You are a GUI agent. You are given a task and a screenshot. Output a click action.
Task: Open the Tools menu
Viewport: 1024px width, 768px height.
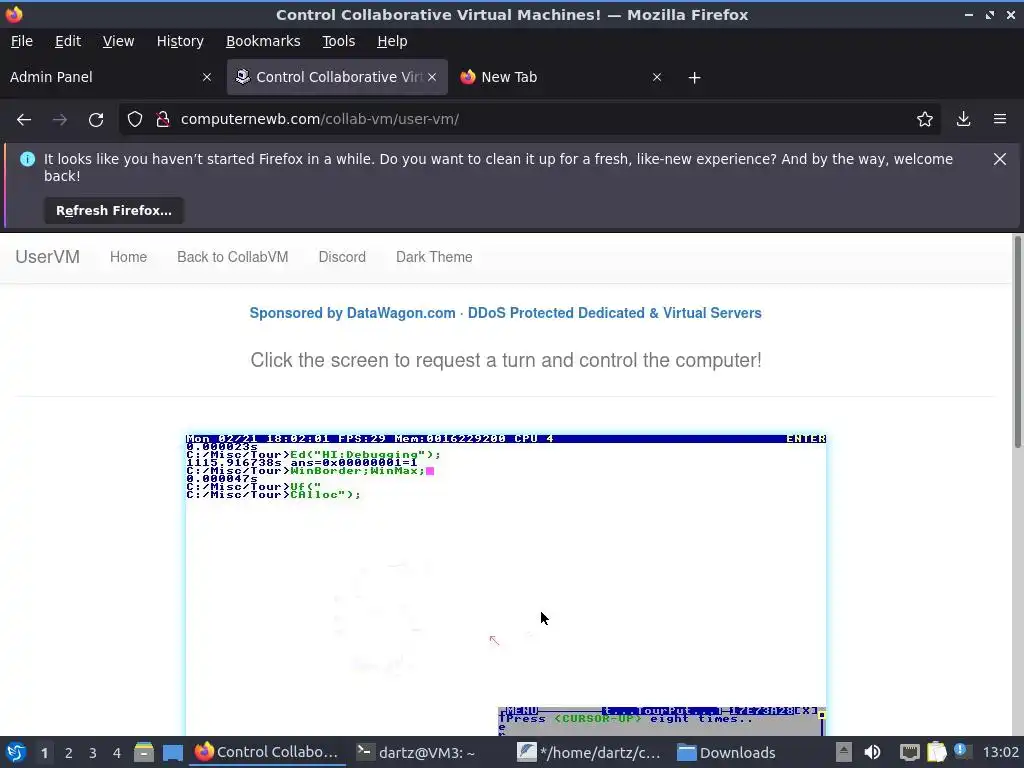click(x=338, y=41)
